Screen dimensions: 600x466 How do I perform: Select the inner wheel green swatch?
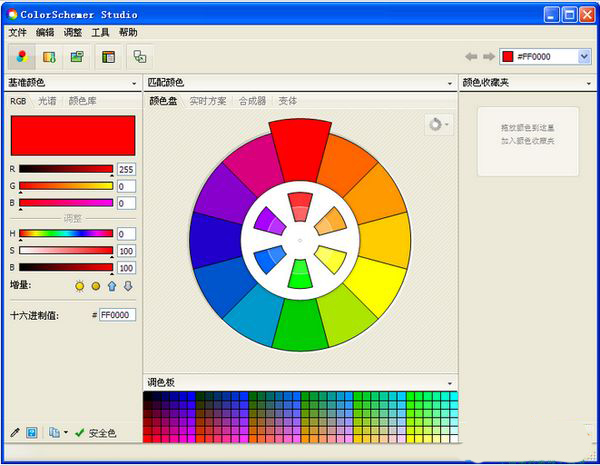click(x=300, y=274)
